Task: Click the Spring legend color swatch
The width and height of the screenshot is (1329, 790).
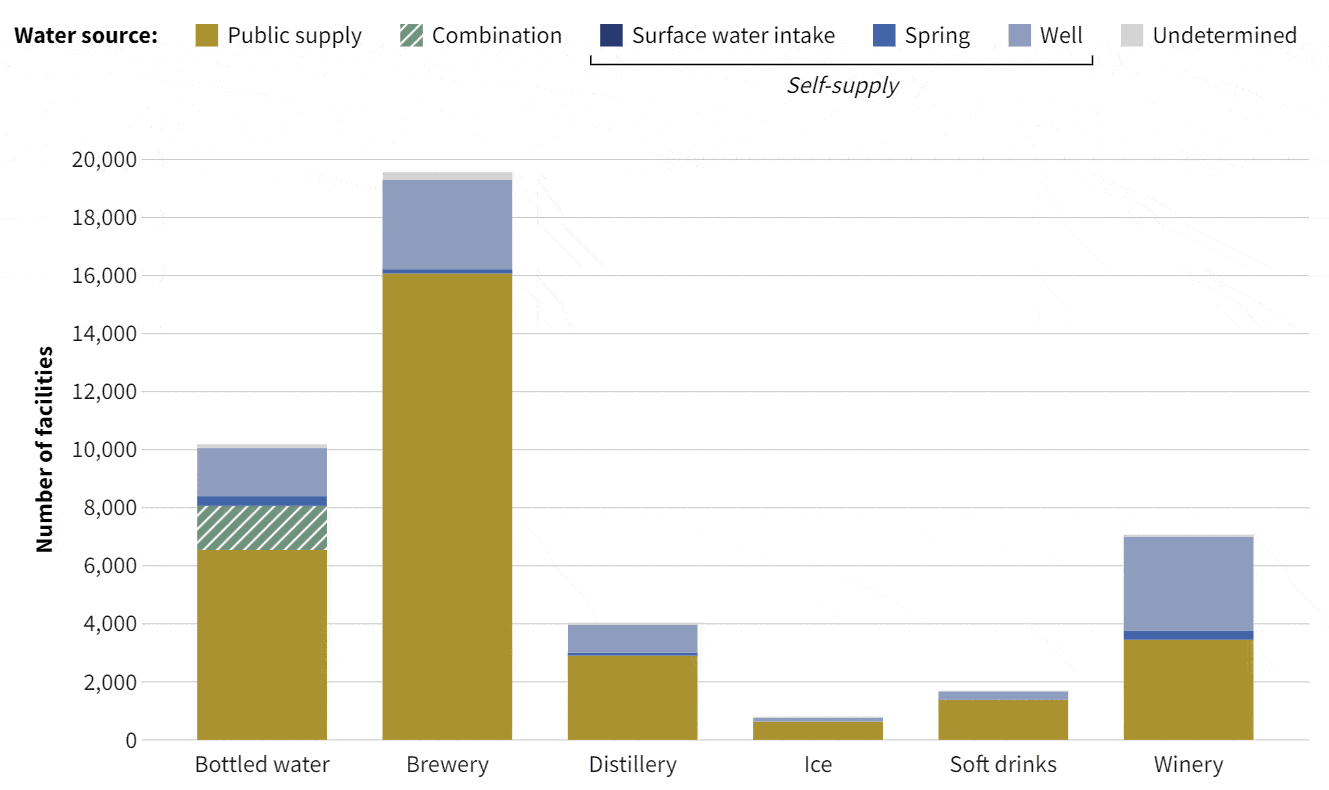Action: (x=884, y=36)
